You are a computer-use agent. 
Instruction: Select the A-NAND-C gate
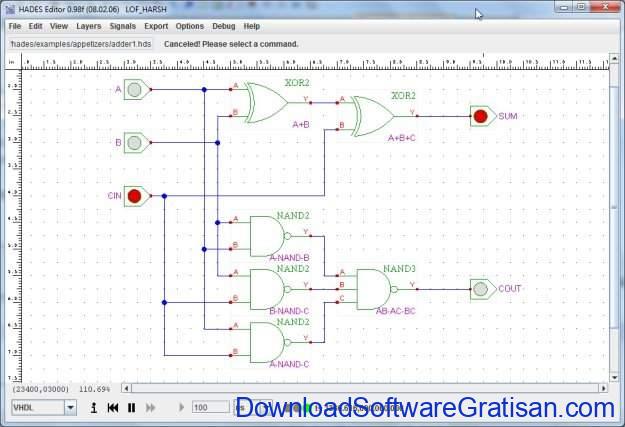tap(267, 342)
